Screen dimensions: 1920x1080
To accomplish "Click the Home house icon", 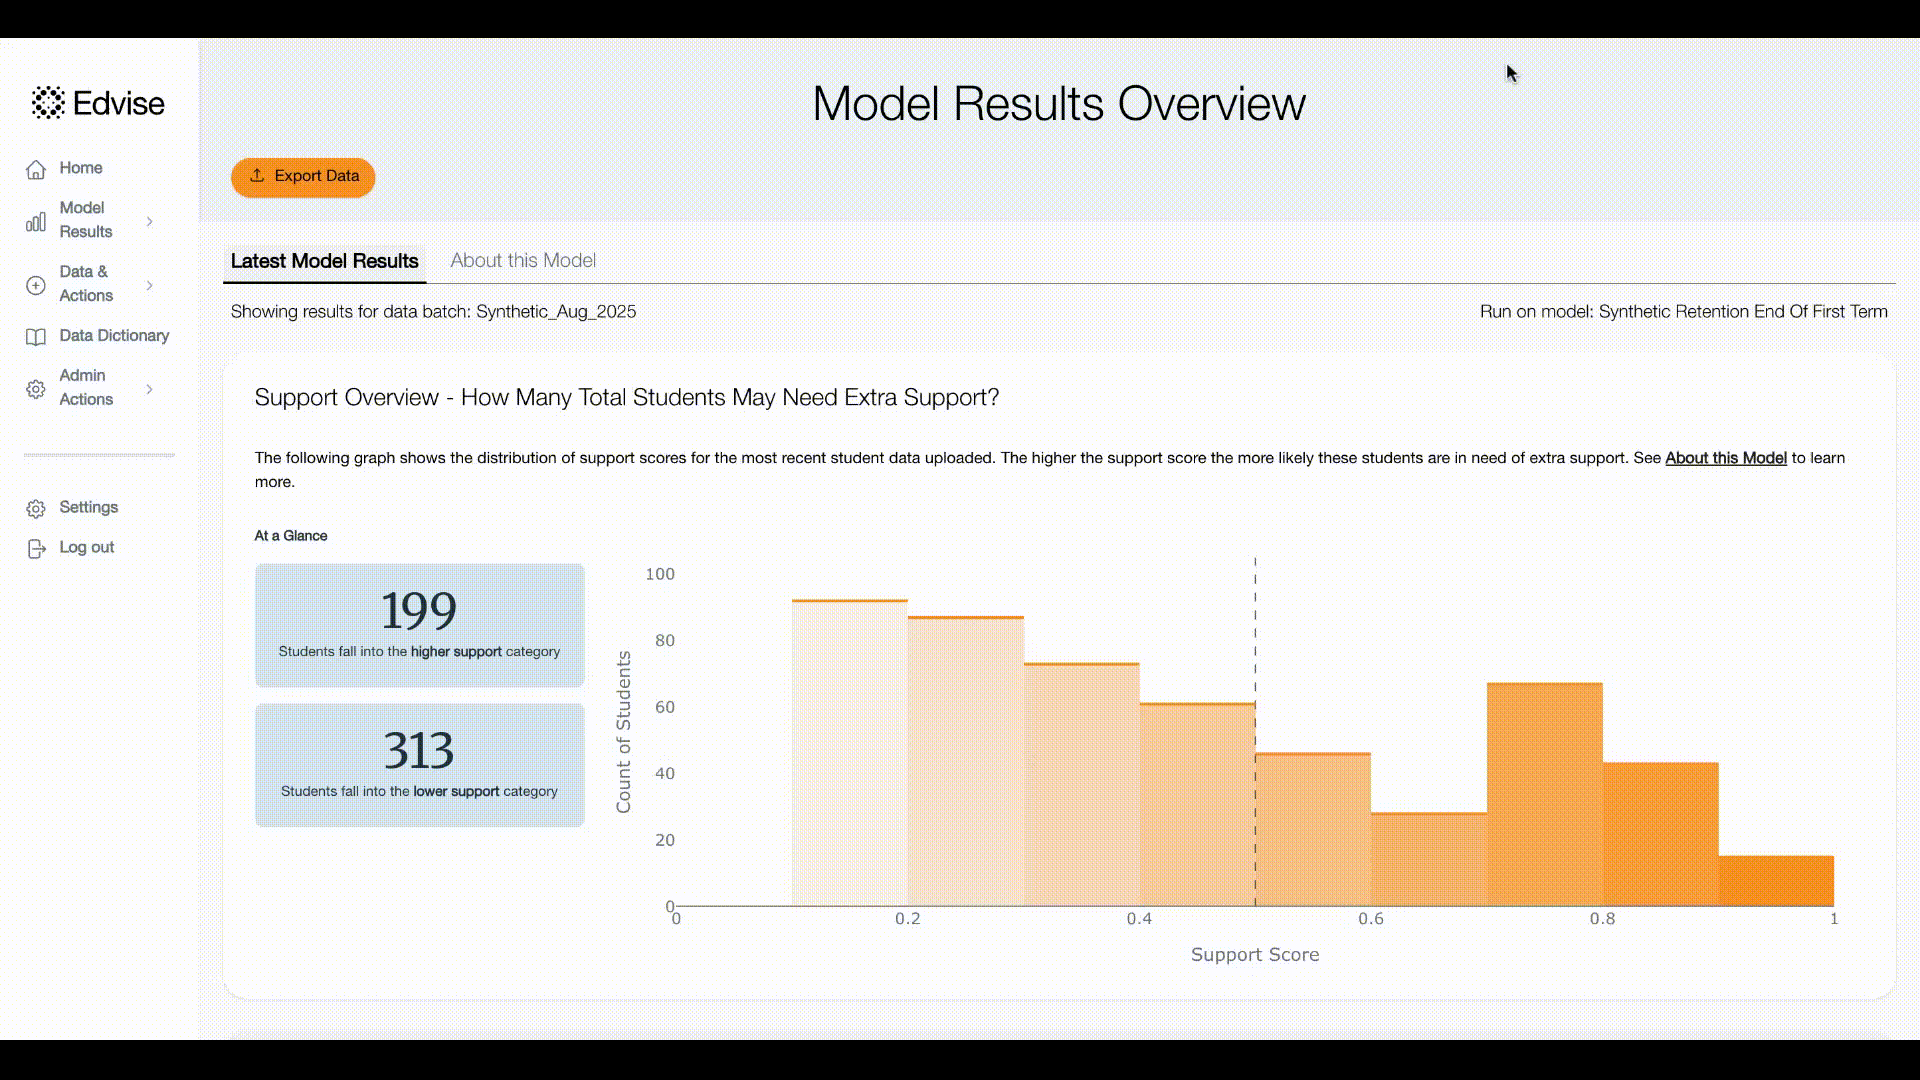I will tap(36, 169).
